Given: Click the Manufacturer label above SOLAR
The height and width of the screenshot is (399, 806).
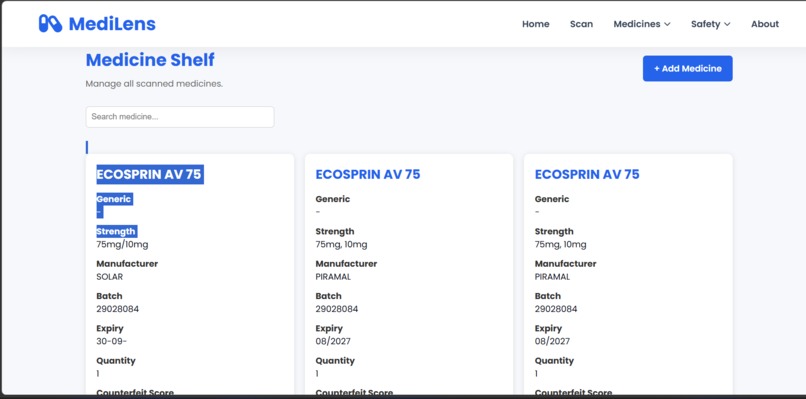Looking at the screenshot, I should tap(127, 264).
